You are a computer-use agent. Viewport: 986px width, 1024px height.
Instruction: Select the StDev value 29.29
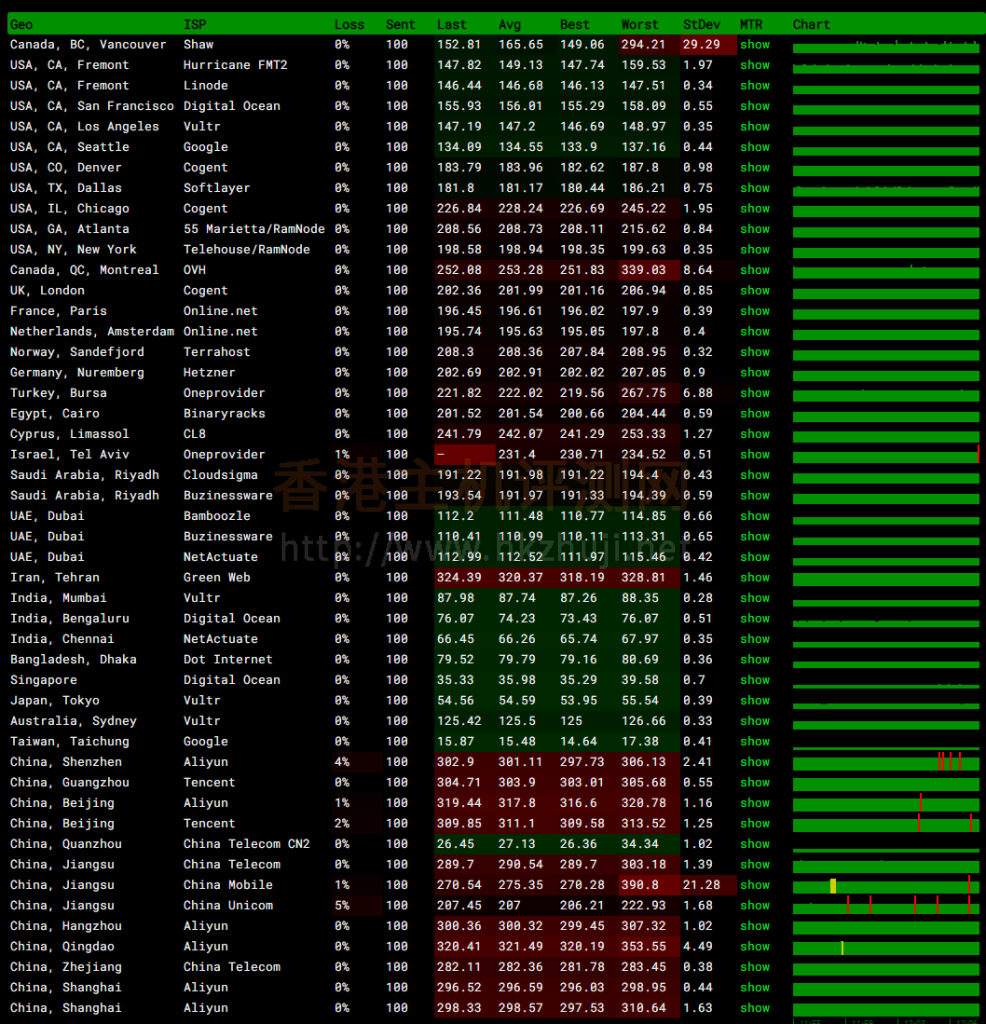pos(701,44)
